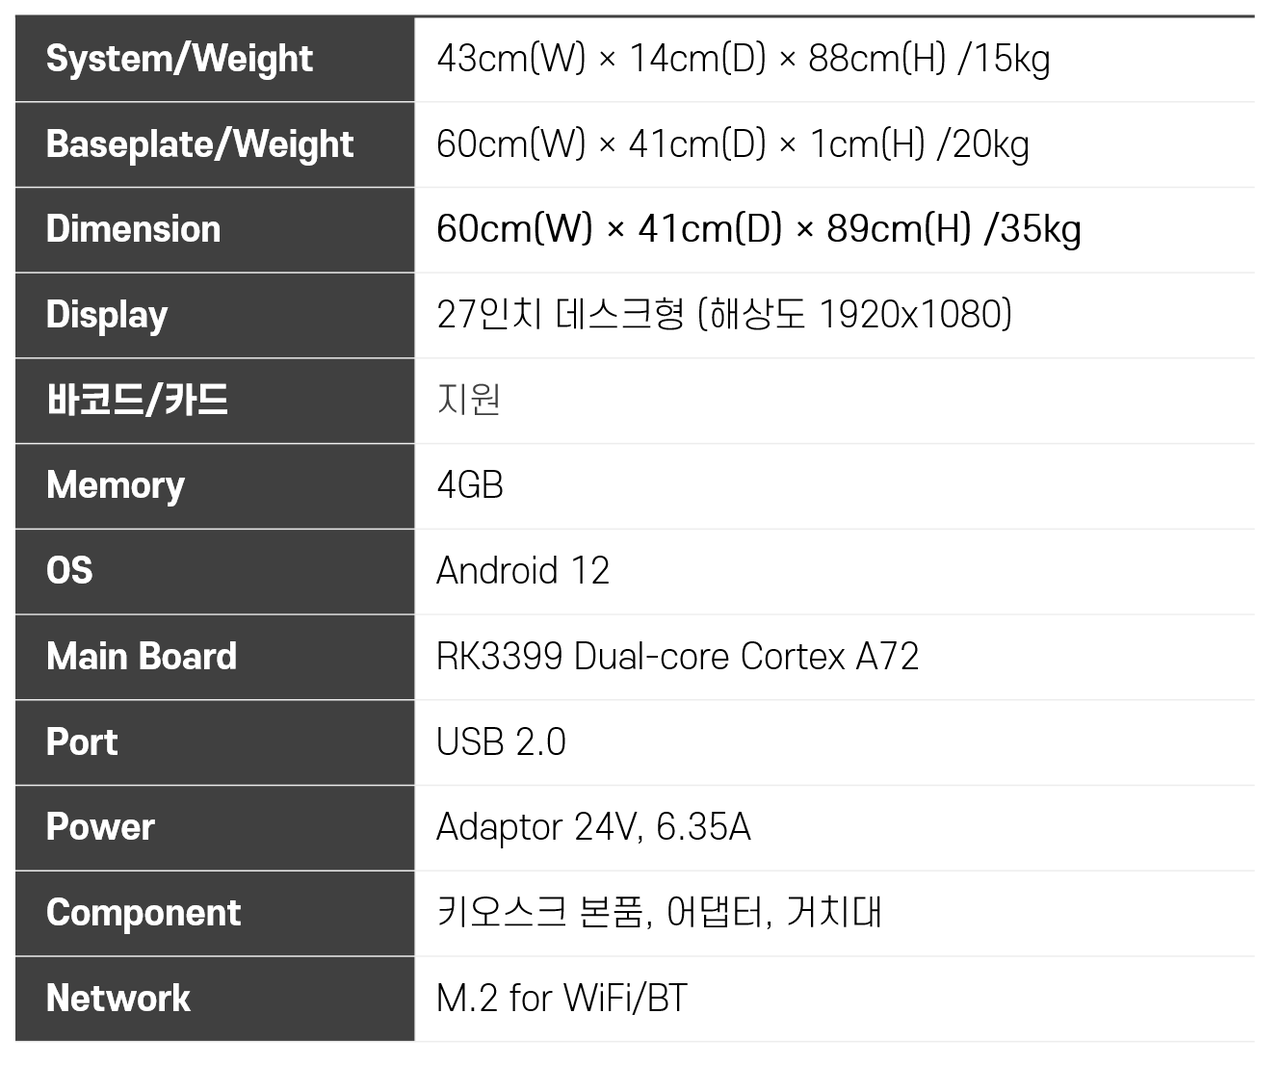Screen dimensions: 1280x1066
Task: Click the 43cm × 14cm × 88cm /15kg value
Action: pos(743,59)
